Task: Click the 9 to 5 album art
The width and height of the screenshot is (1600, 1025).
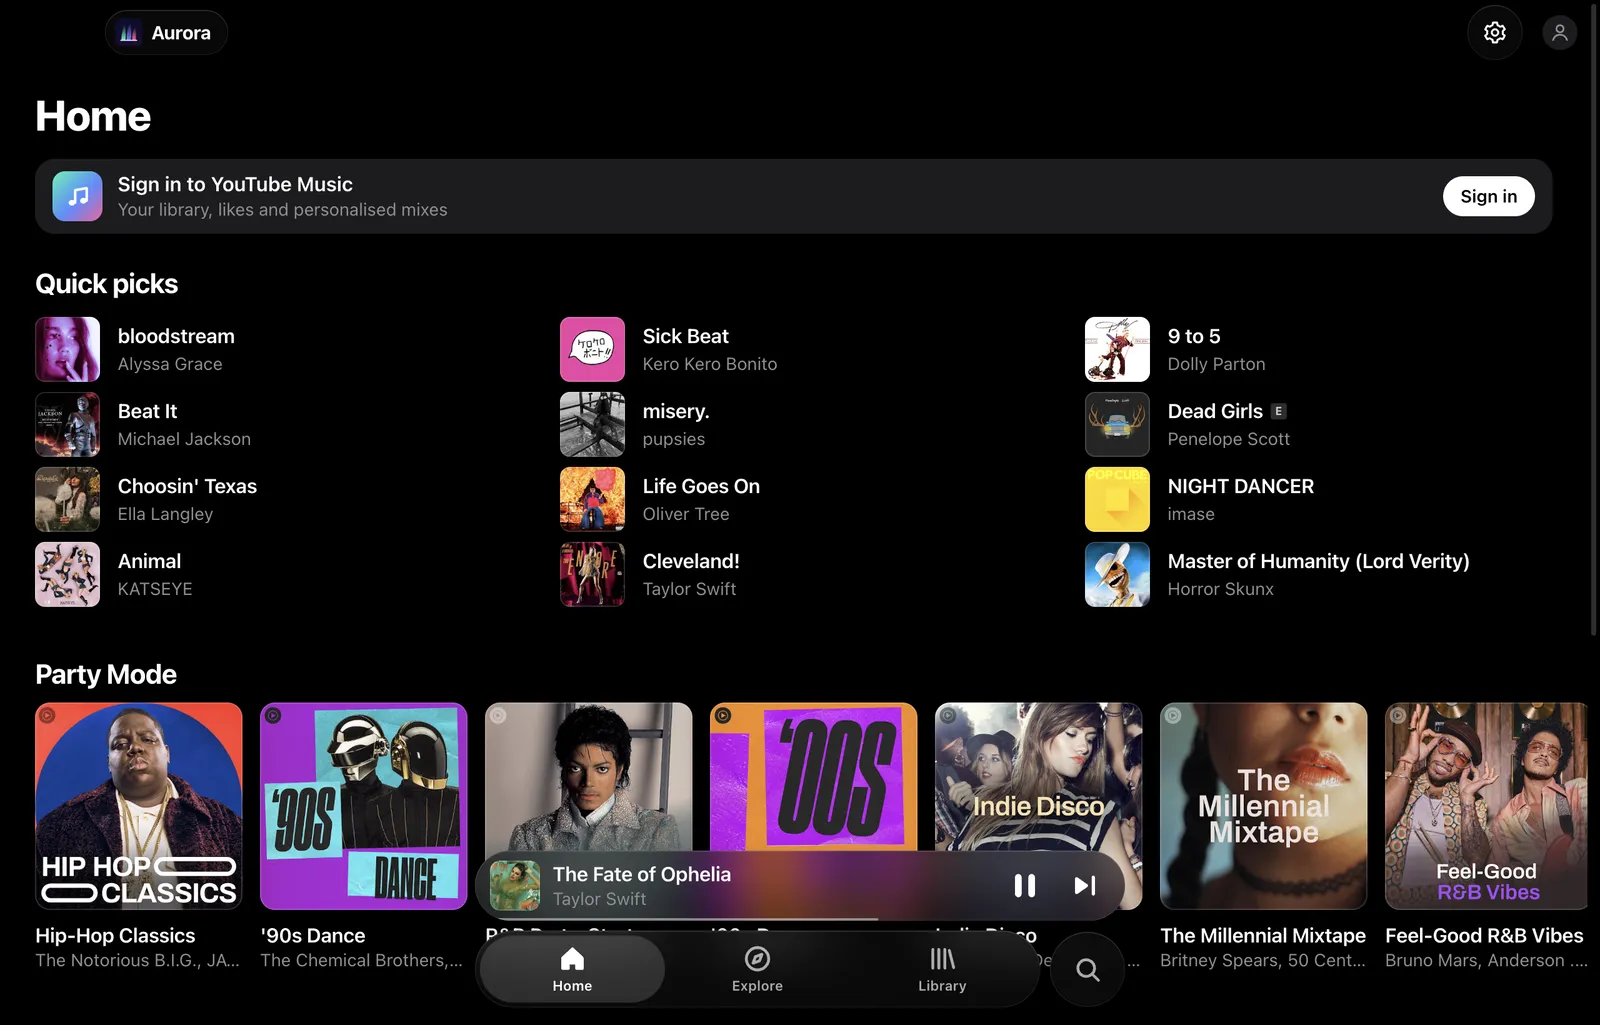Action: click(x=1117, y=349)
